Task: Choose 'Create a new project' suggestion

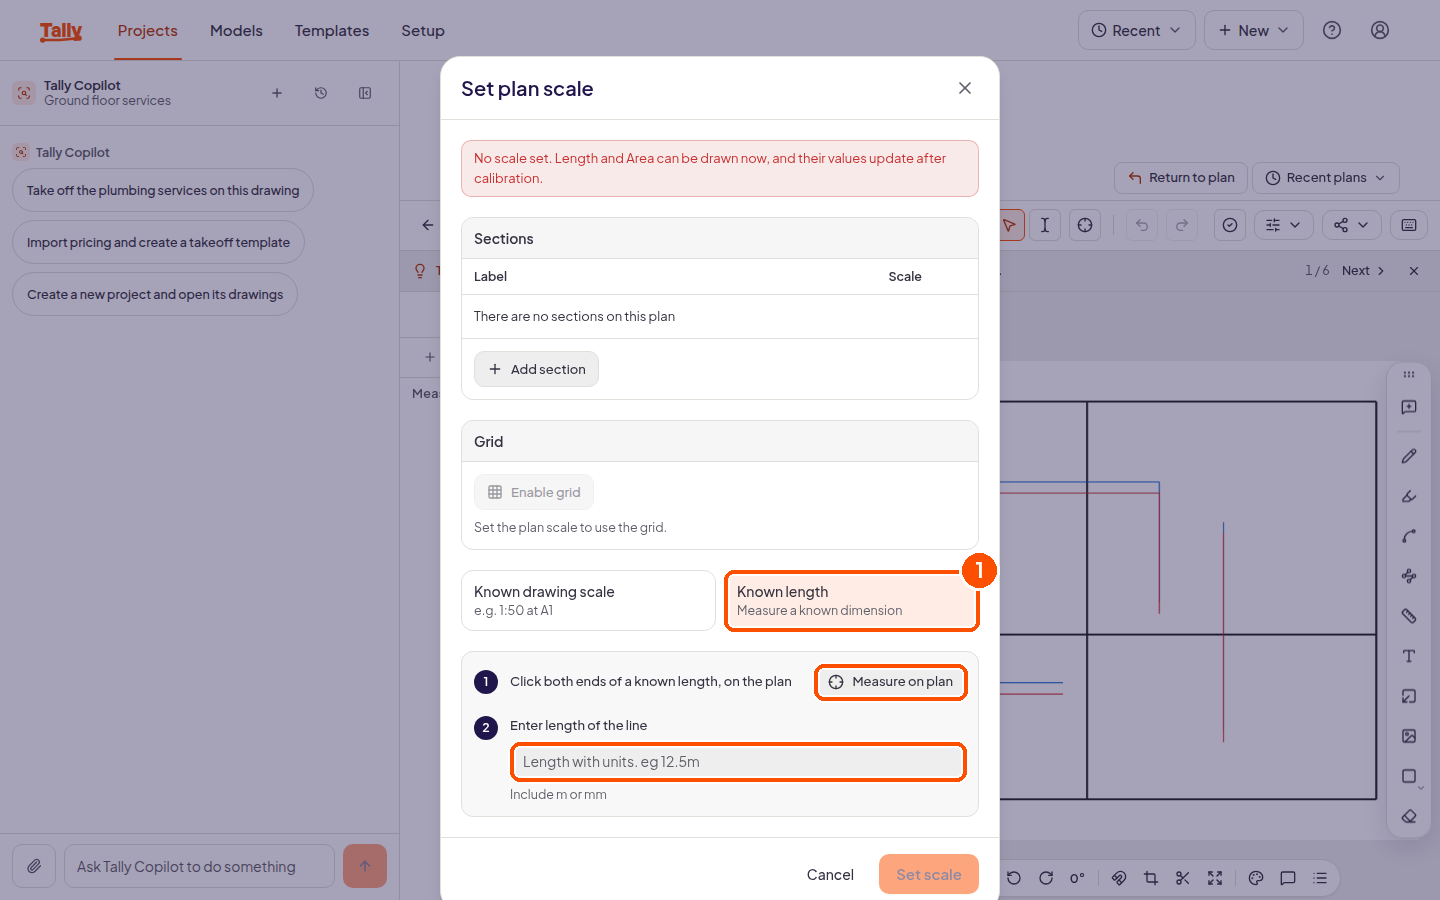Action: click(155, 294)
